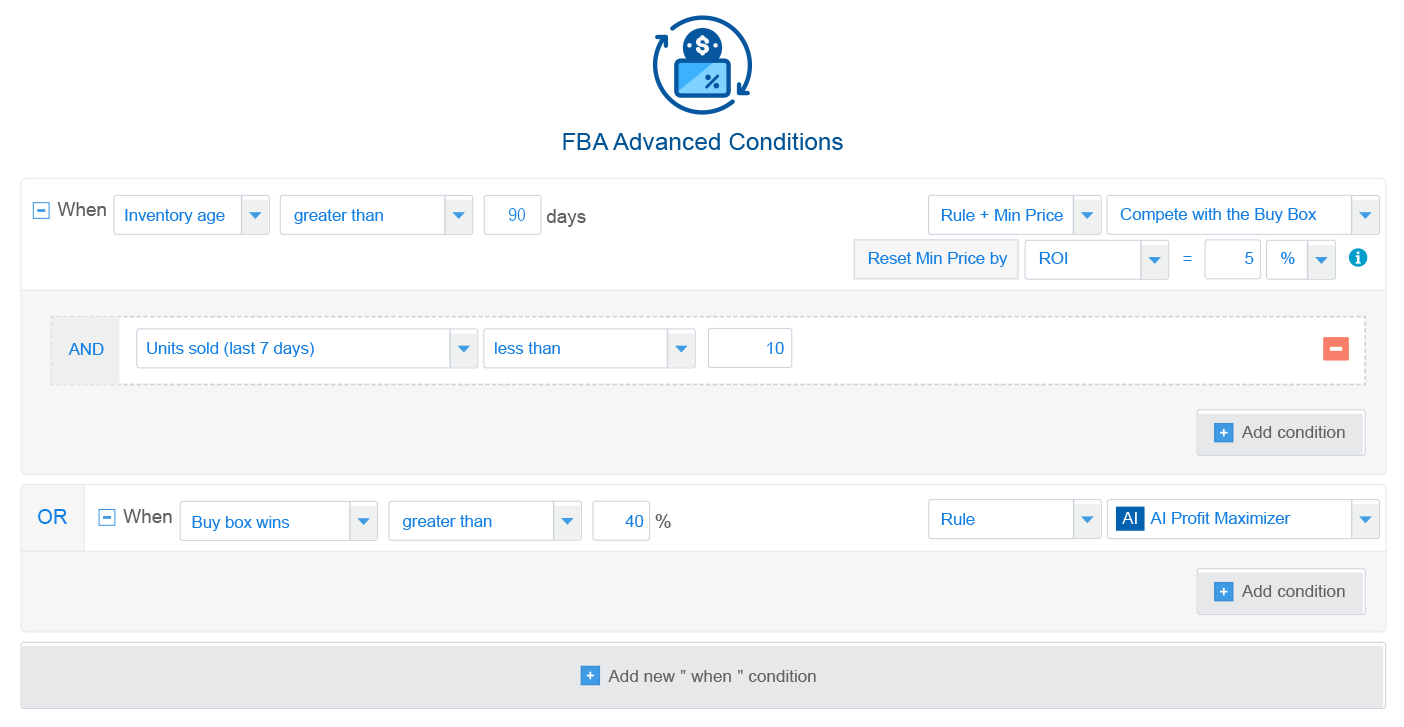Remove the Units sold condition with red minus
This screenshot has height=727, width=1404.
click(x=1336, y=348)
